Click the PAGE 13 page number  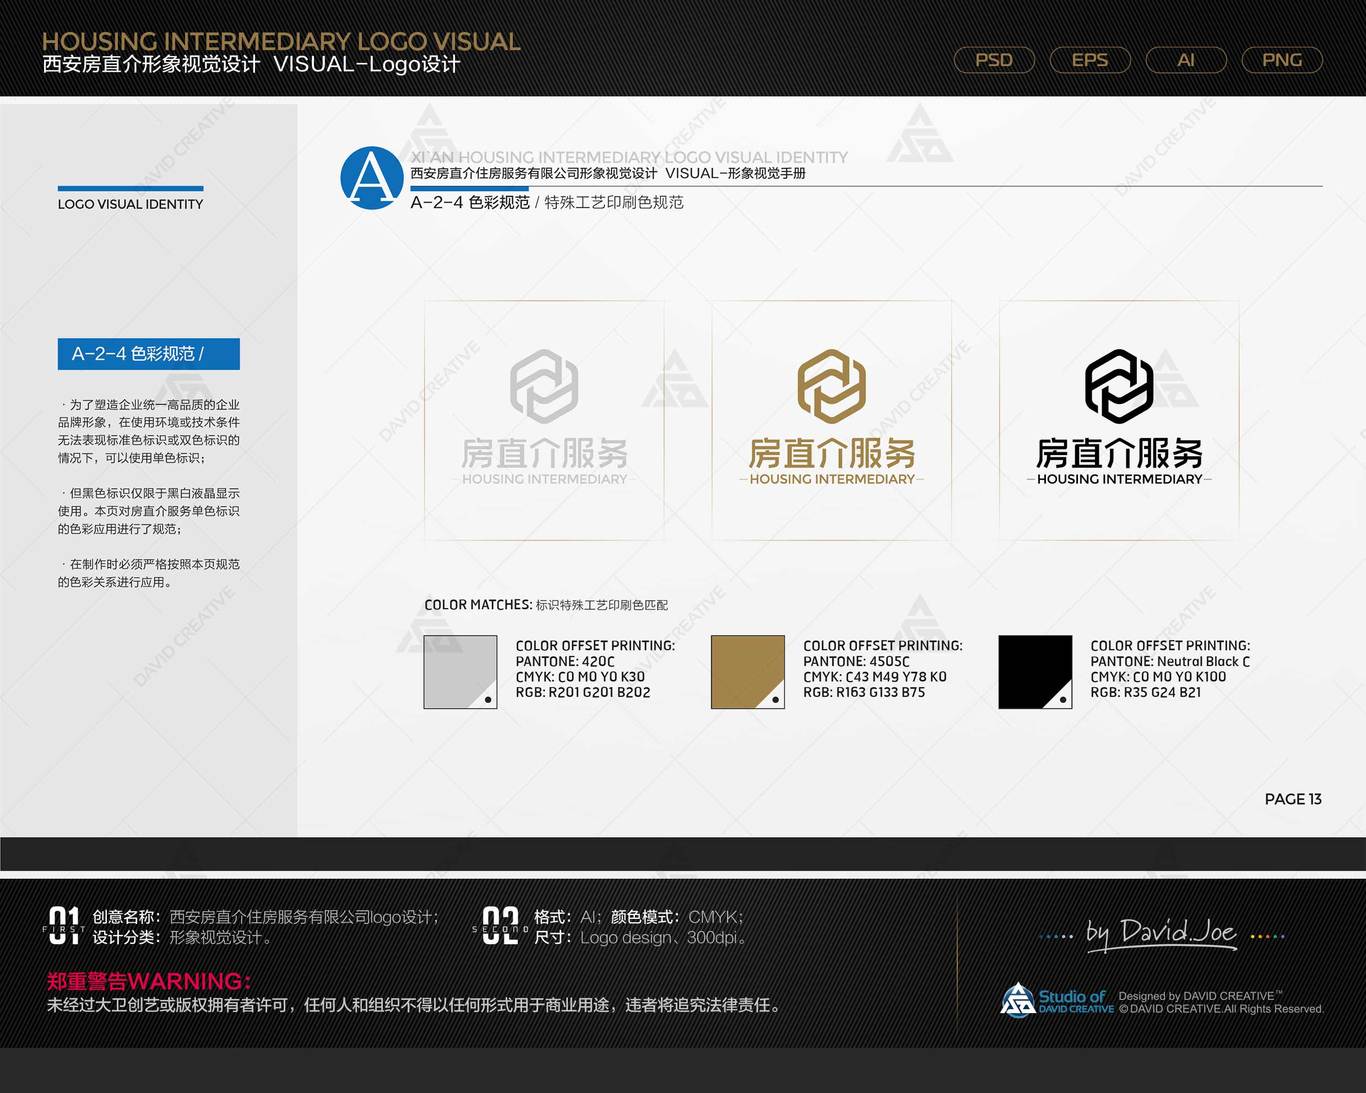click(1293, 799)
